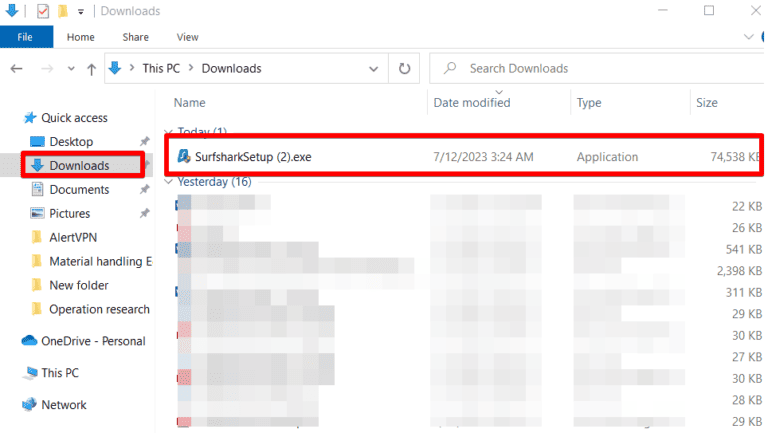Open the Material handling folder
Viewport: 768px width, 433px height.
tap(100, 262)
